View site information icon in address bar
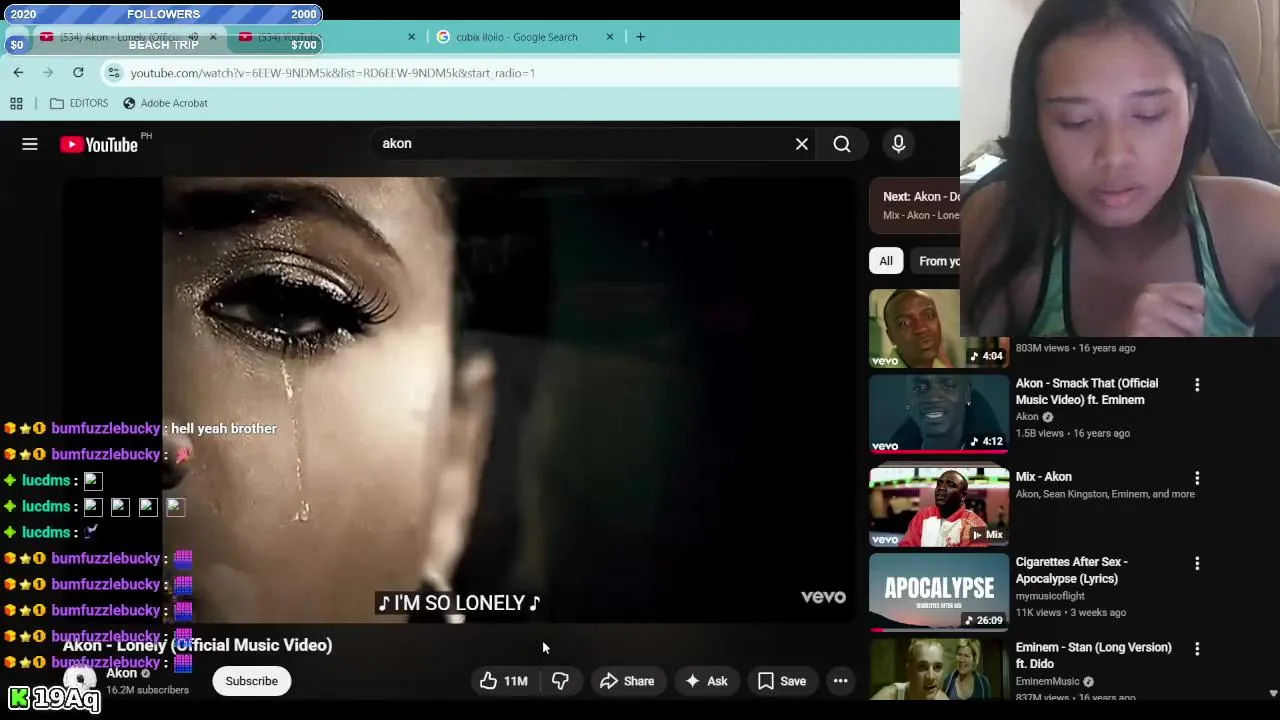Image resolution: width=1280 pixels, height=720 pixels. coord(114,73)
